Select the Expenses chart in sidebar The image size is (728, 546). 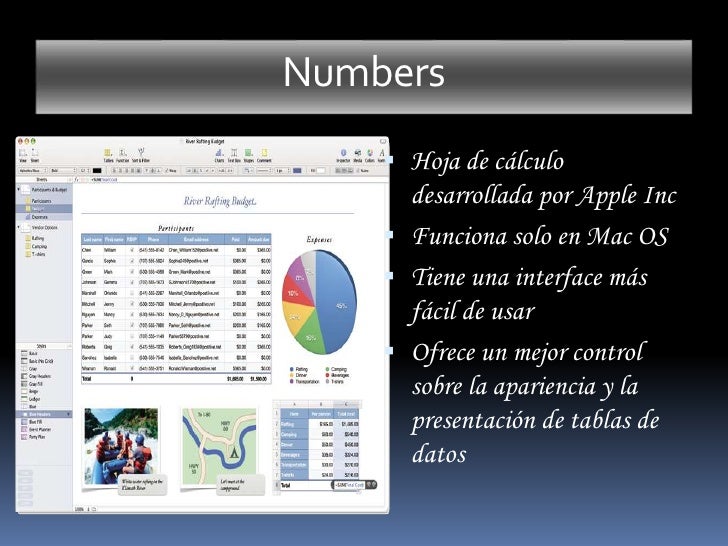37,216
